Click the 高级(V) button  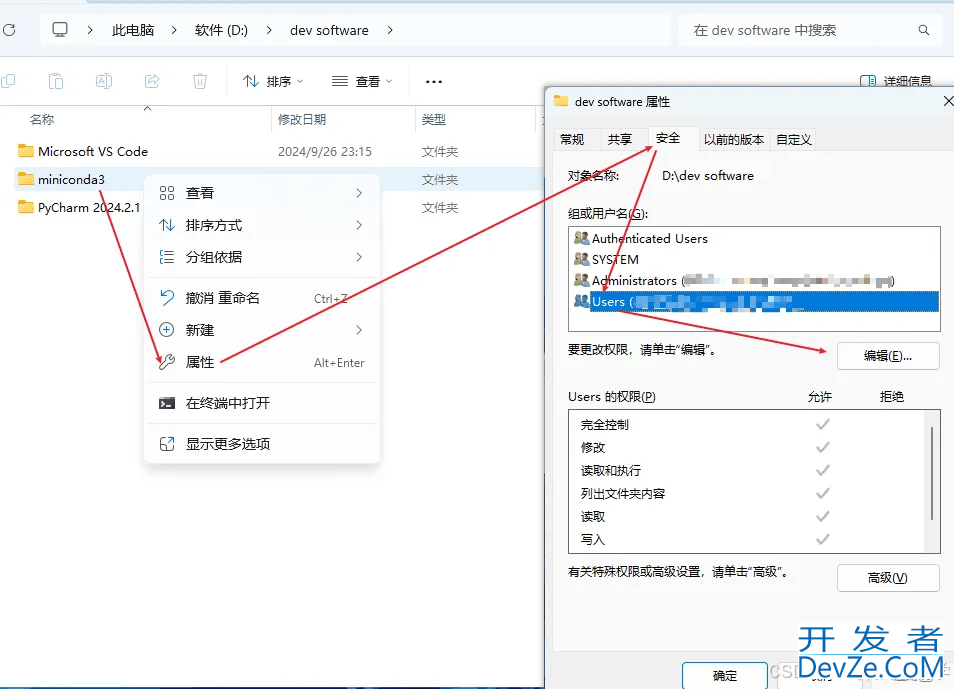click(888, 578)
